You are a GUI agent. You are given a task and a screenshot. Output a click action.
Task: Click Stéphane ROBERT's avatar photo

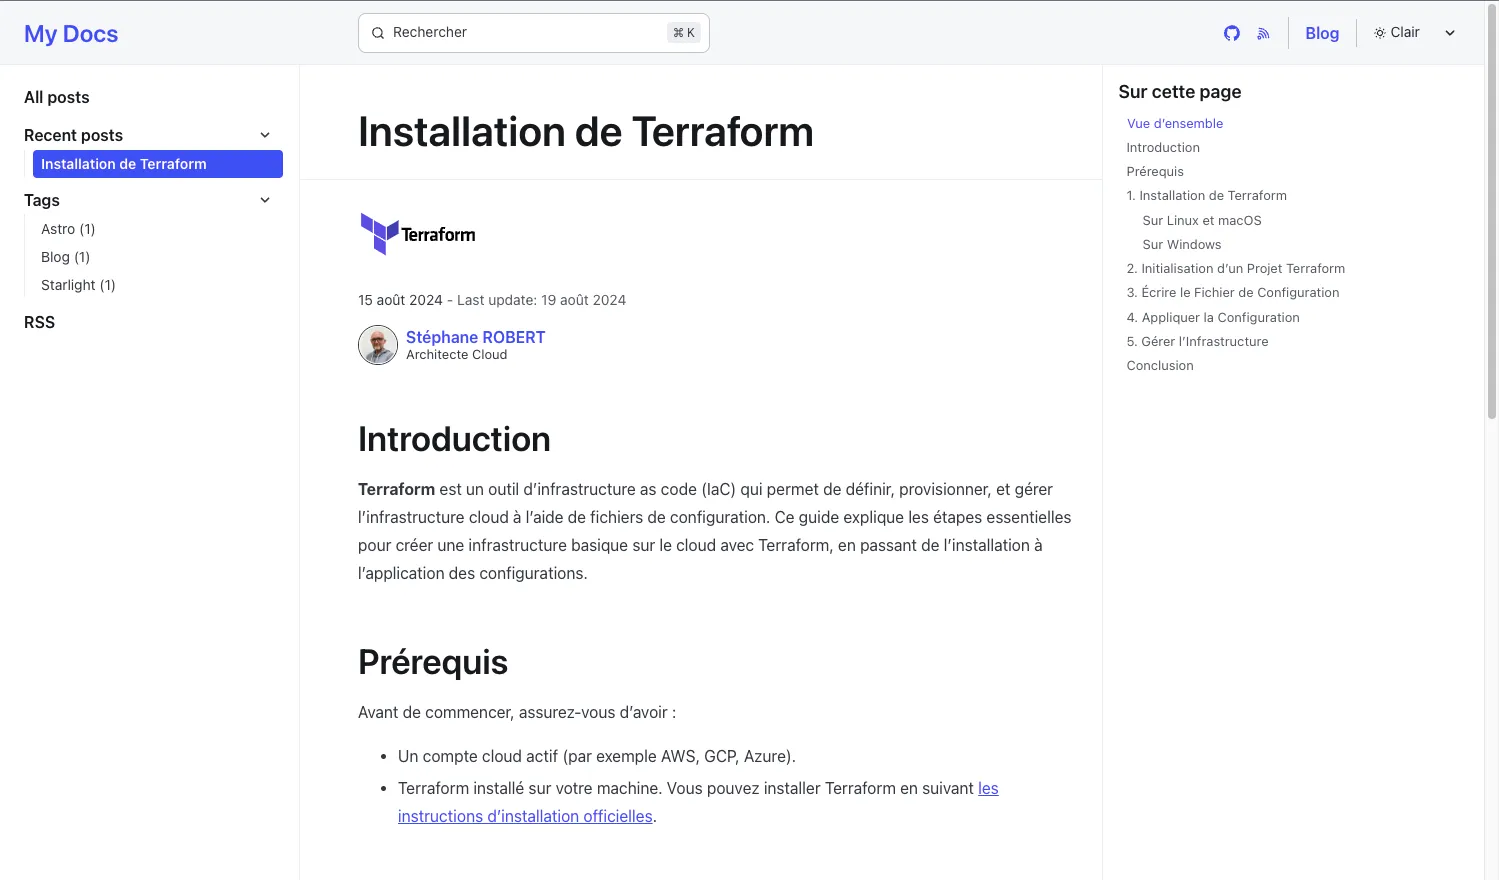pos(378,345)
